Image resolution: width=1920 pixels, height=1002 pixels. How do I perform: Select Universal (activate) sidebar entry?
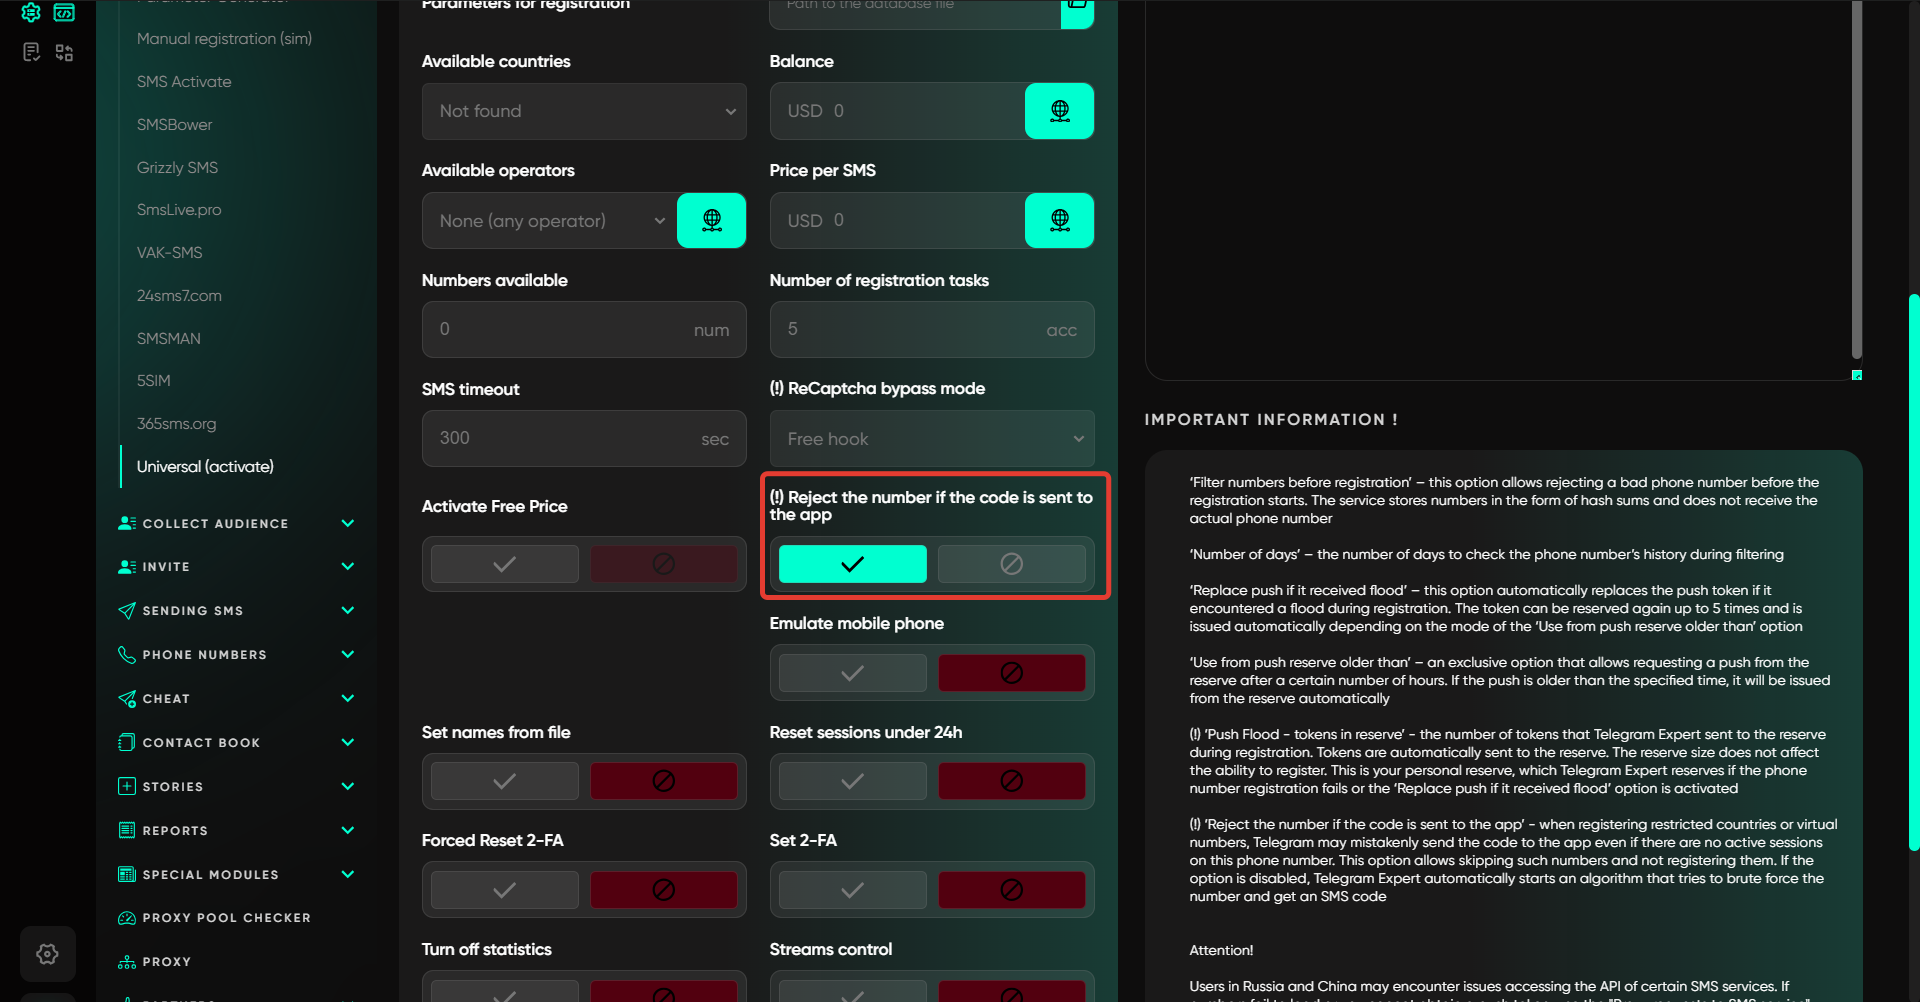(205, 467)
